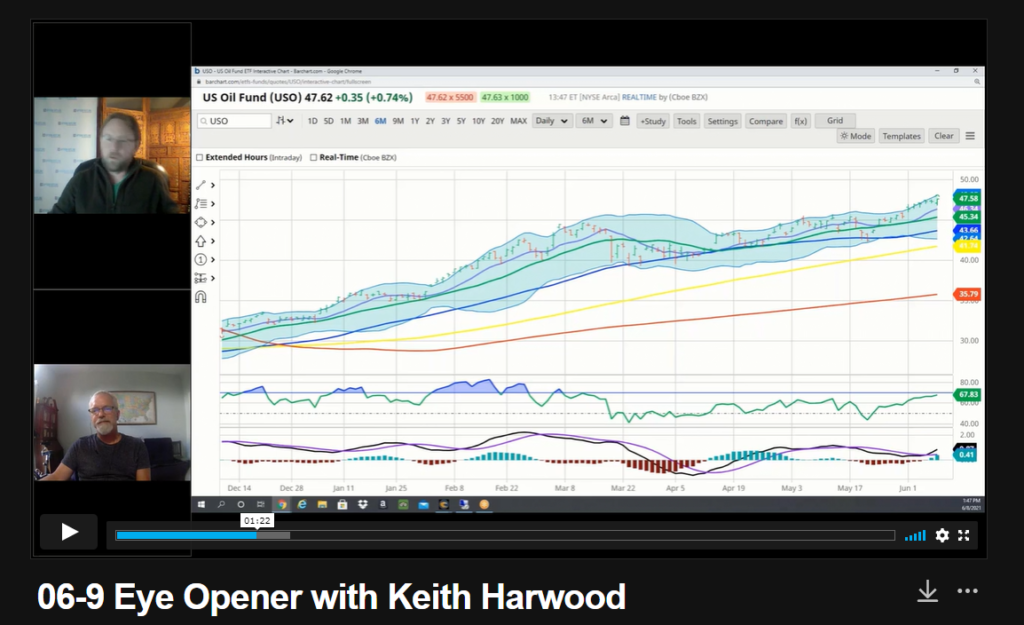
Task: Open the Amazon taskbar icon
Action: pyautogui.click(x=383, y=504)
